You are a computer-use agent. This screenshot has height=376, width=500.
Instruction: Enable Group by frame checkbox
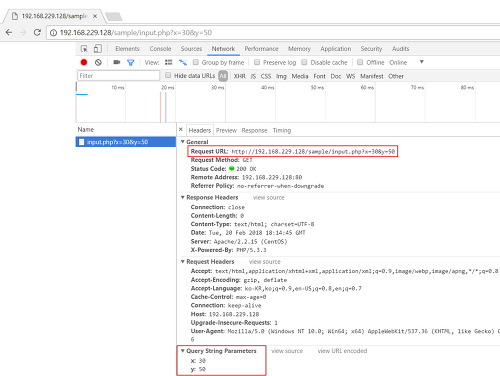pyautogui.click(x=196, y=62)
